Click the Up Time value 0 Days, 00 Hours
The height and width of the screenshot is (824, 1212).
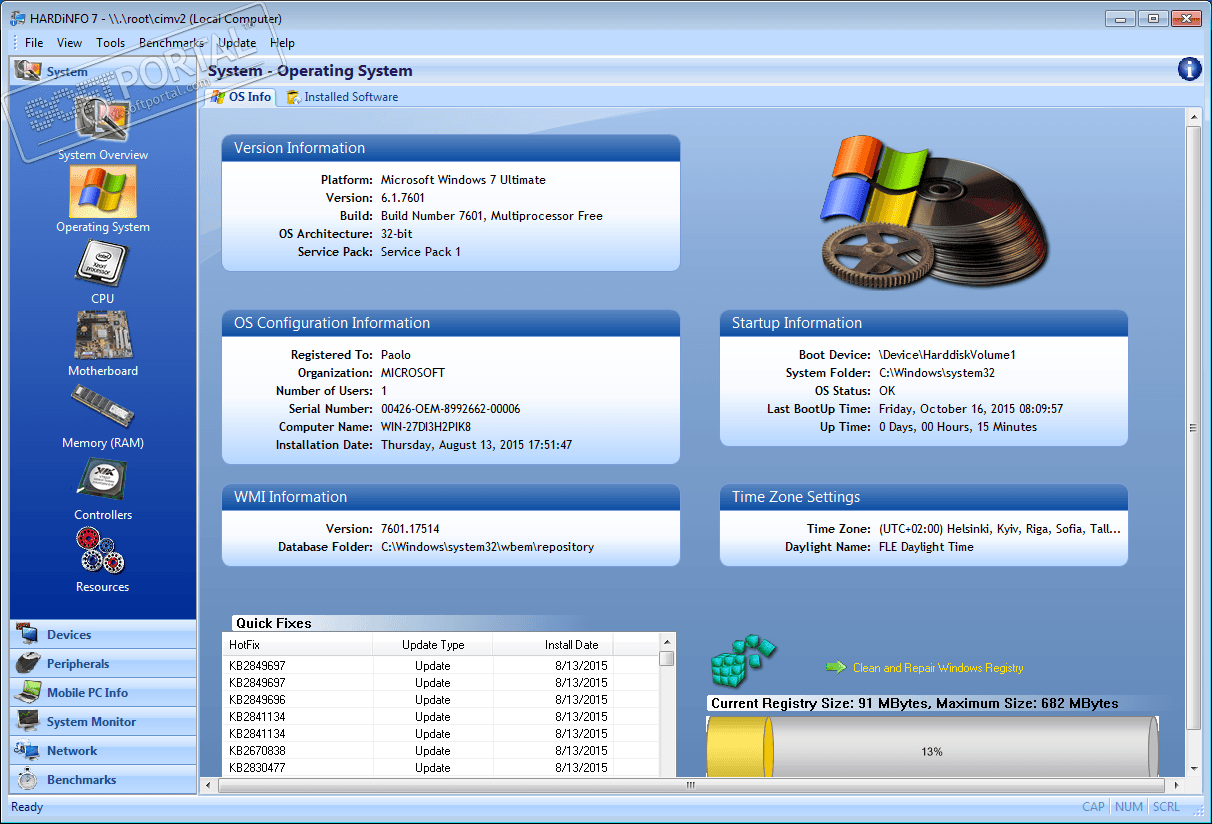click(x=958, y=427)
